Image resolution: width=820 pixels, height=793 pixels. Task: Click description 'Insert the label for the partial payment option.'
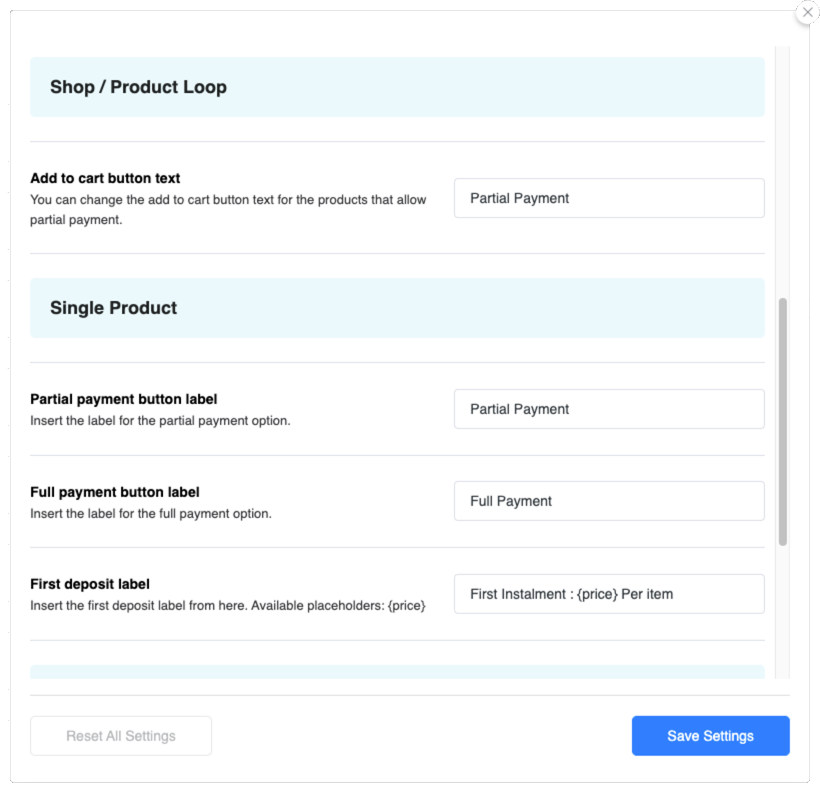[x=160, y=421]
